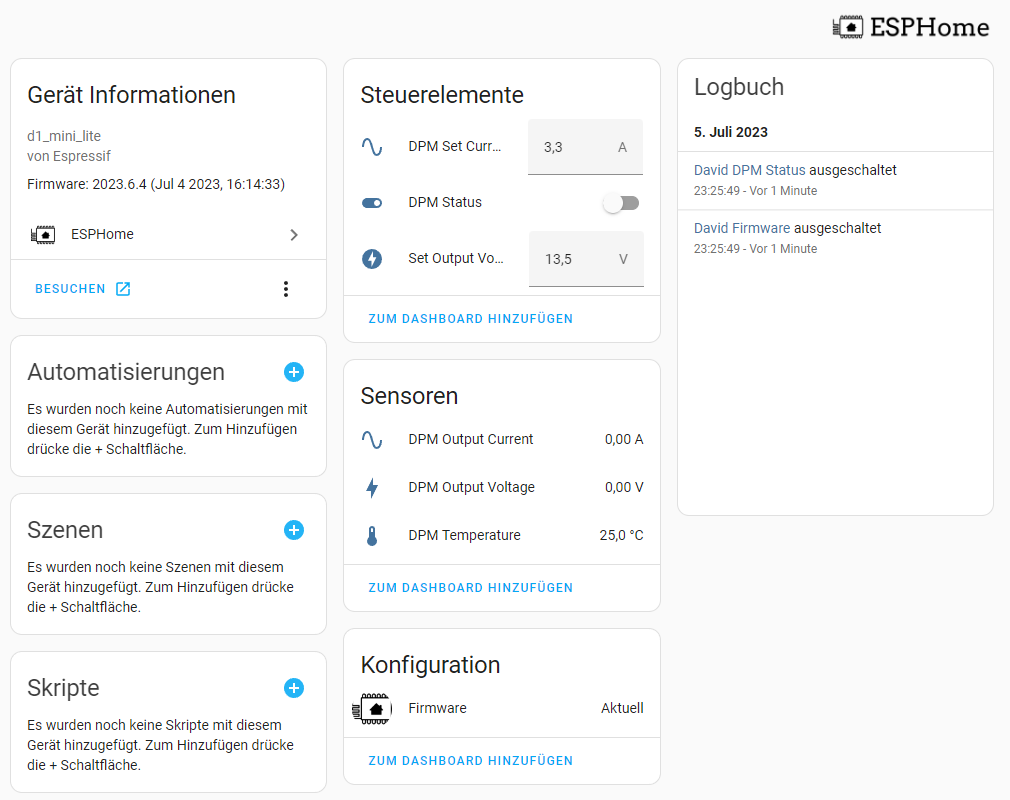Click the 0,00 A current value
Viewport: 1010px width, 800px height.
624,439
